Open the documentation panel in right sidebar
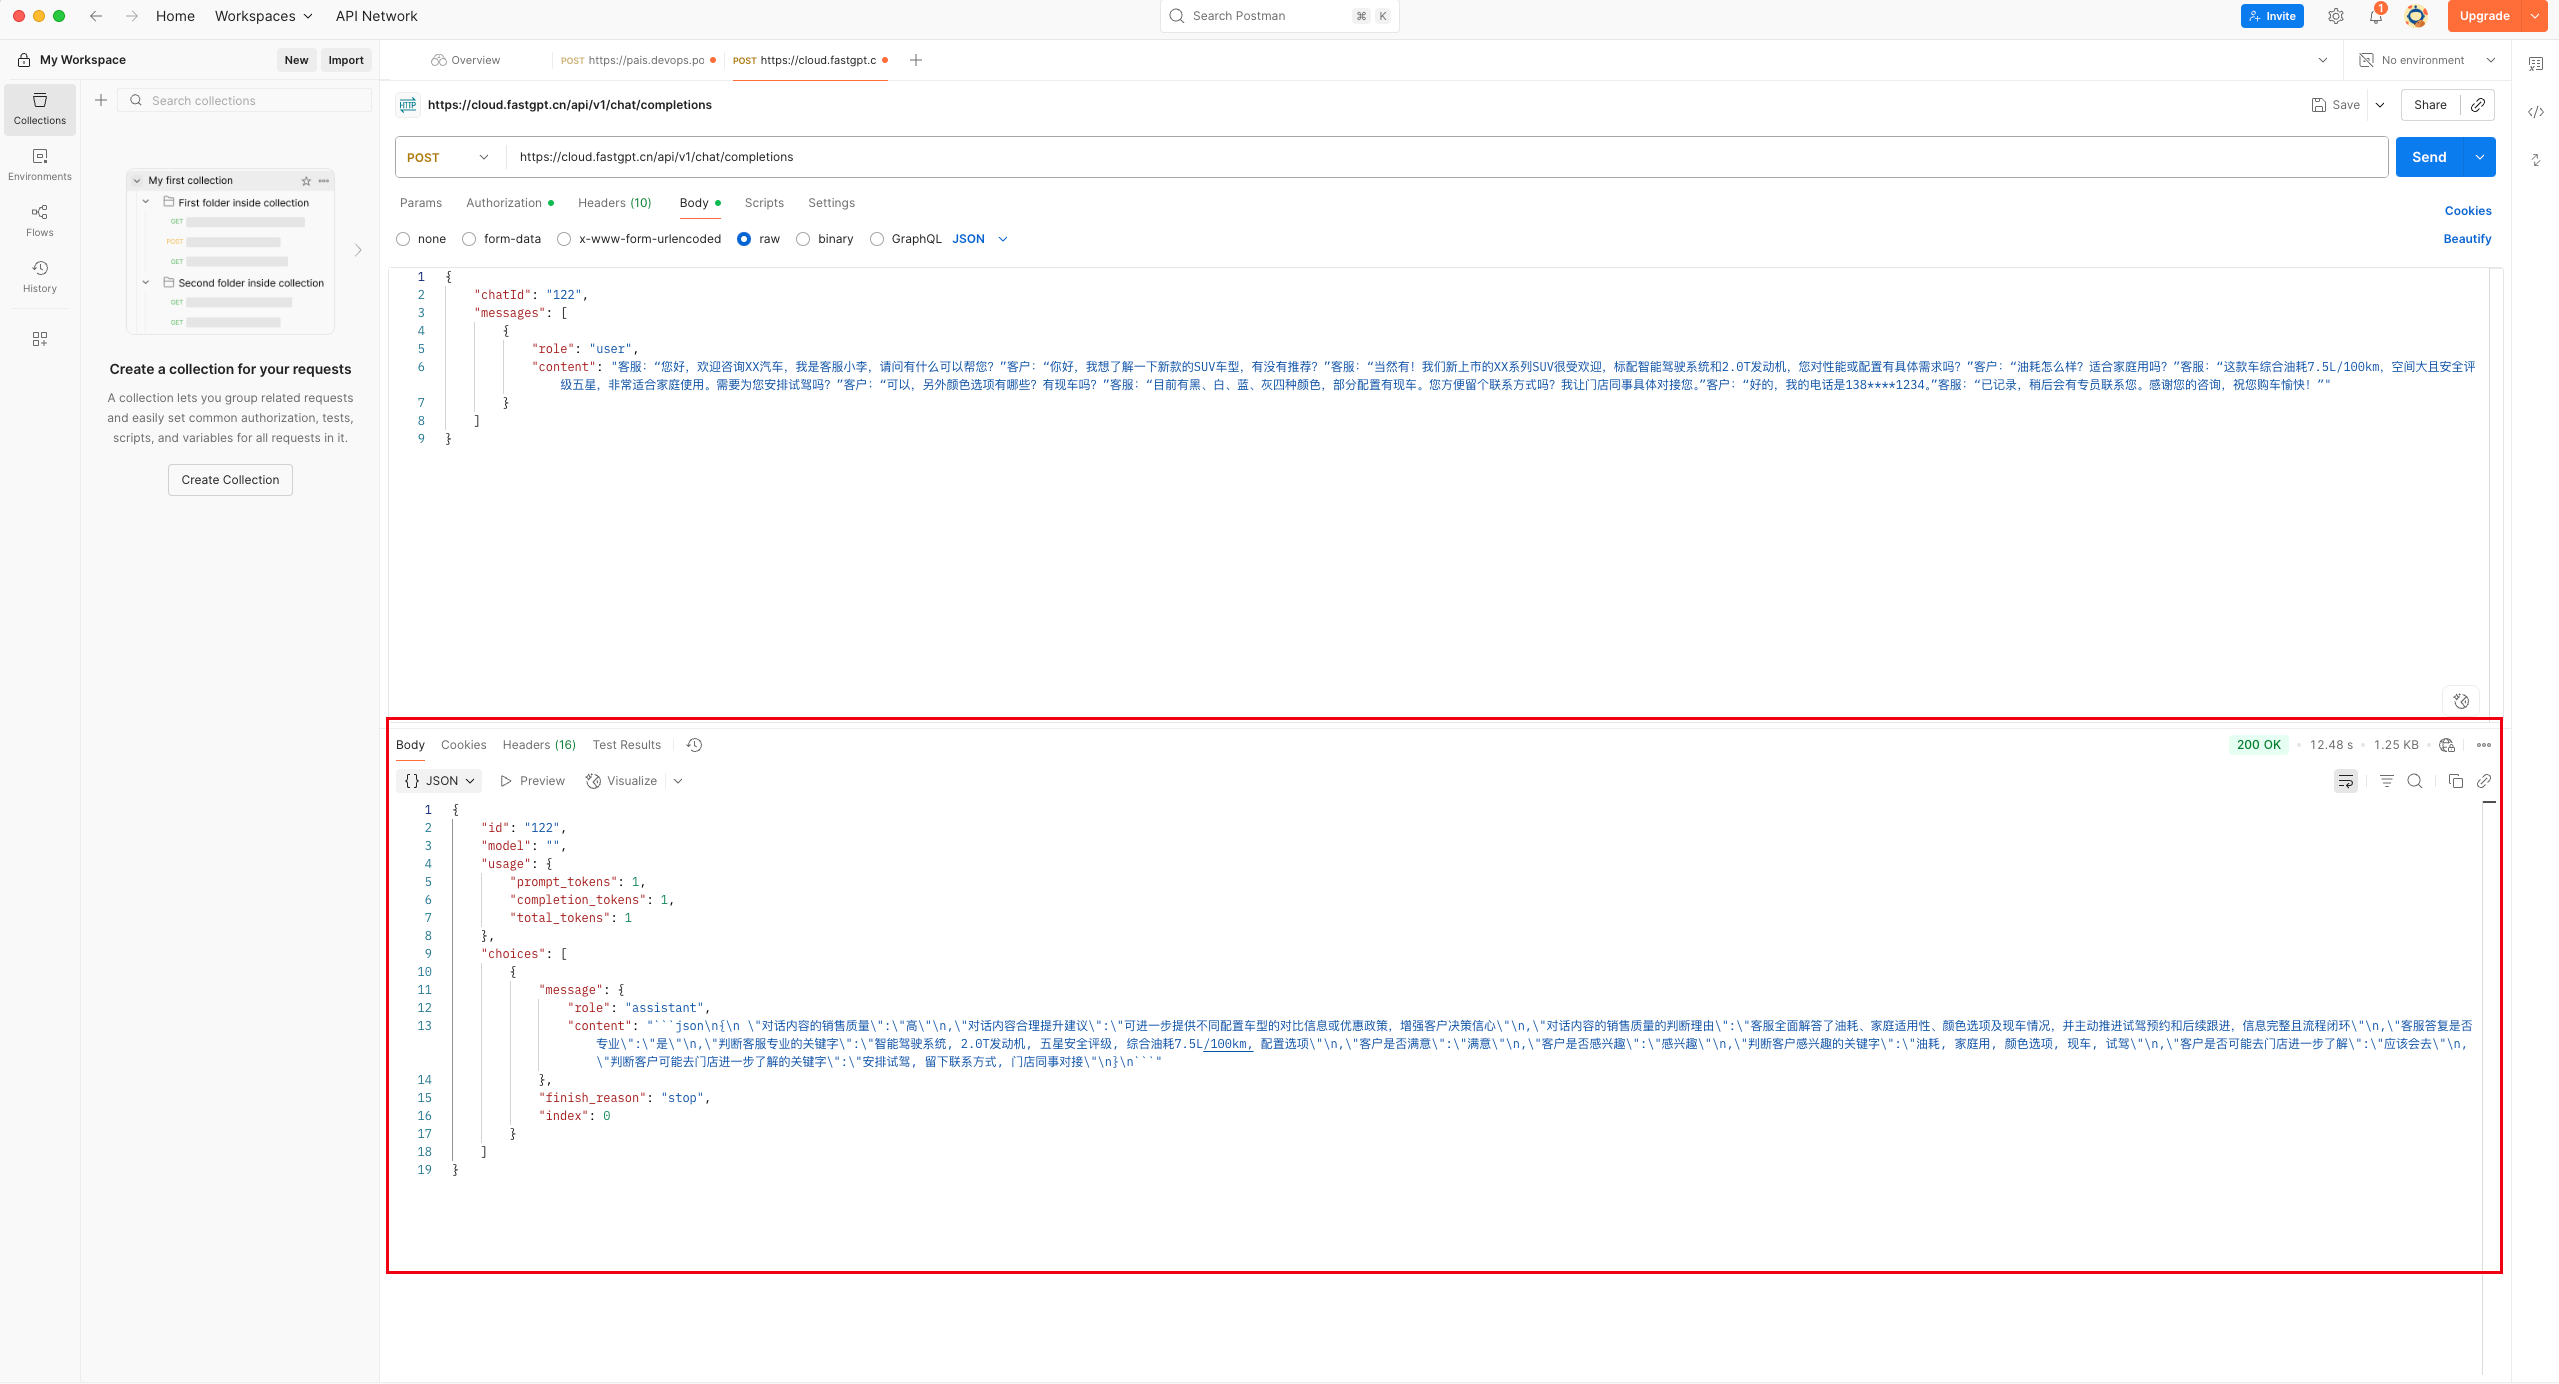 tap(2536, 64)
